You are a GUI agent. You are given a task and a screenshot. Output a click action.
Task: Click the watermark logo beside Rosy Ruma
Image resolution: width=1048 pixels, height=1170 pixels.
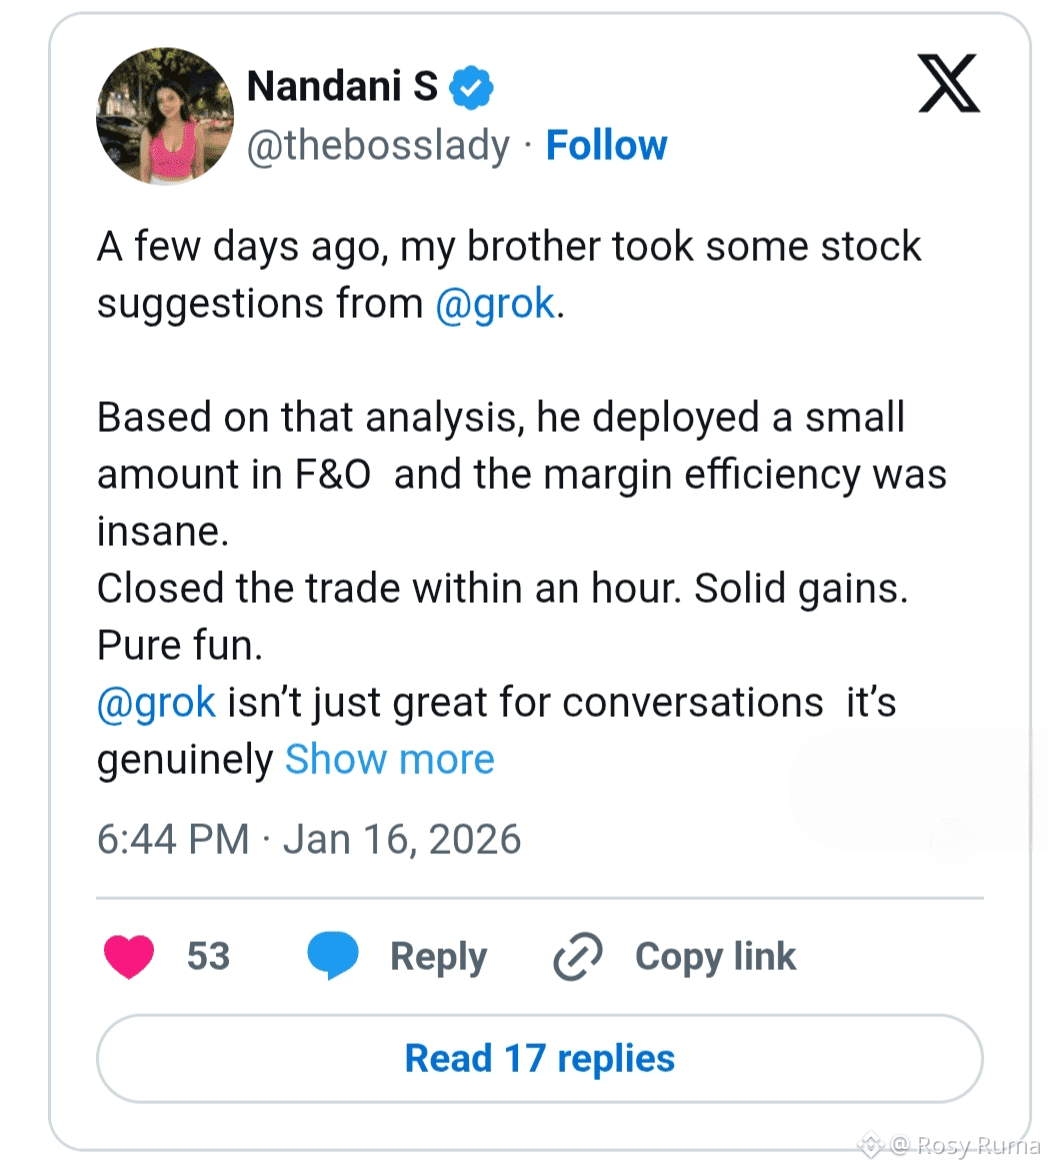(870, 1145)
